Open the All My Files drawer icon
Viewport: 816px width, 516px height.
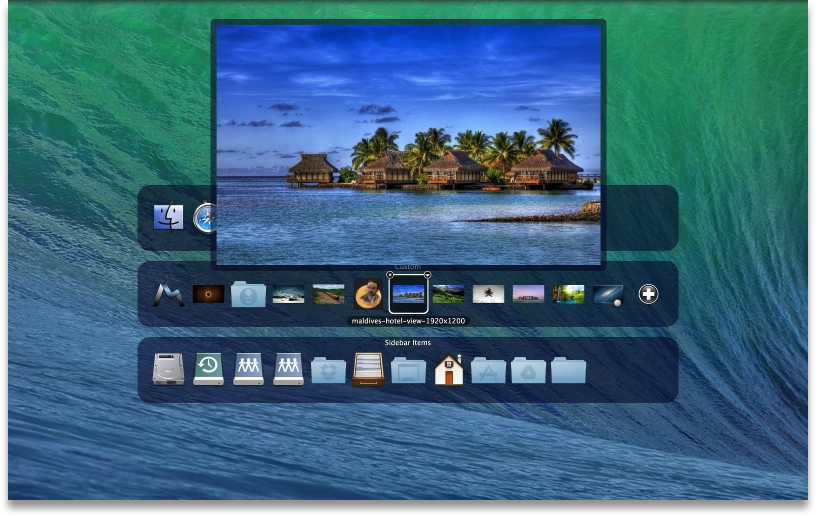coord(368,369)
